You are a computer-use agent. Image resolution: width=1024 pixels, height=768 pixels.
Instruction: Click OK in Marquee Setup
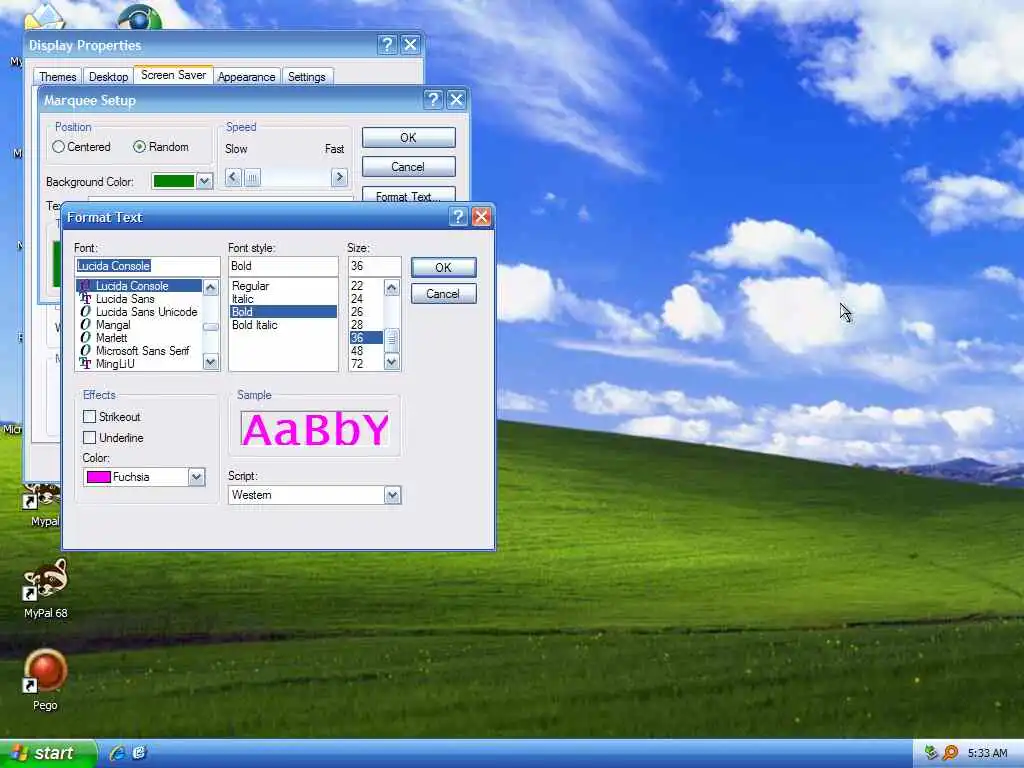[x=408, y=138]
